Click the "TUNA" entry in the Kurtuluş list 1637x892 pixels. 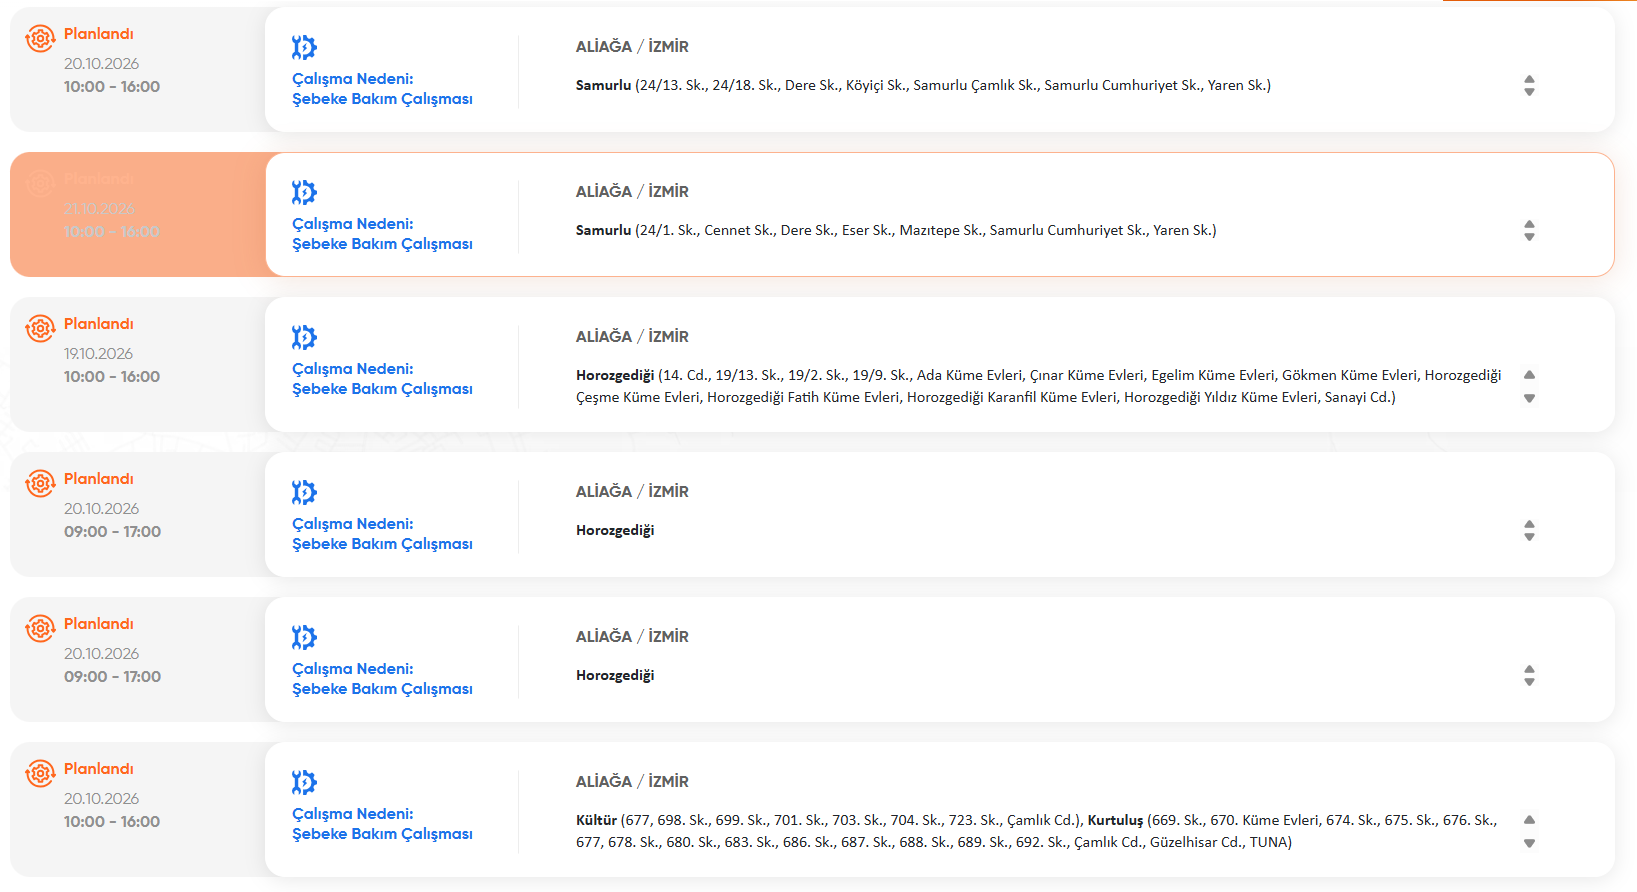[x=1268, y=843]
